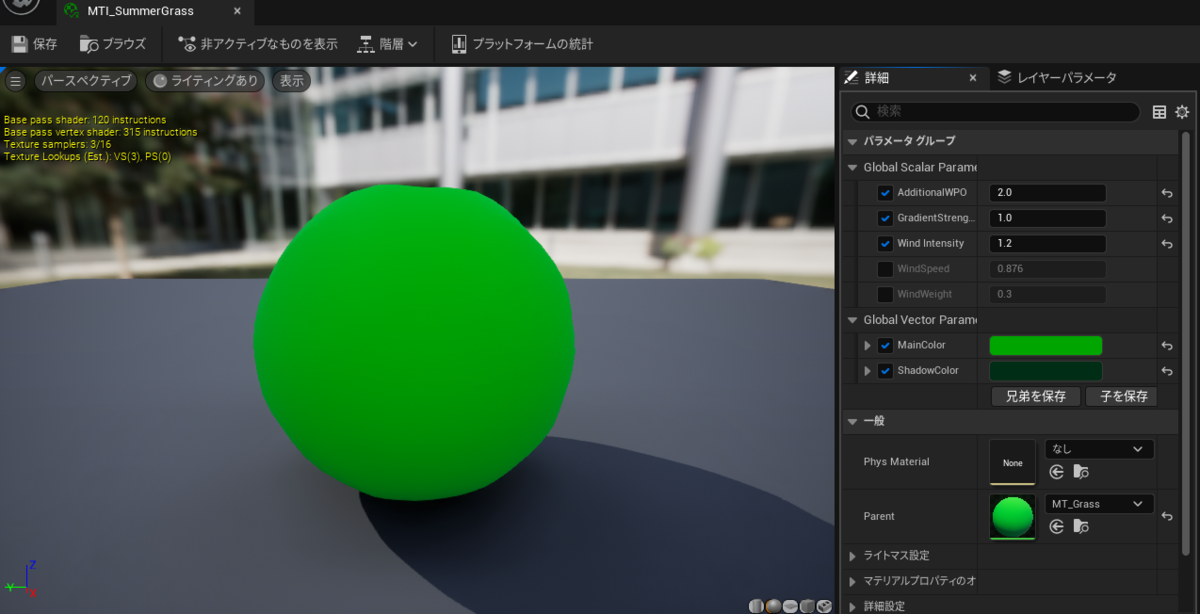Collapse the Global Scalar Parameter section

[x=853, y=167]
